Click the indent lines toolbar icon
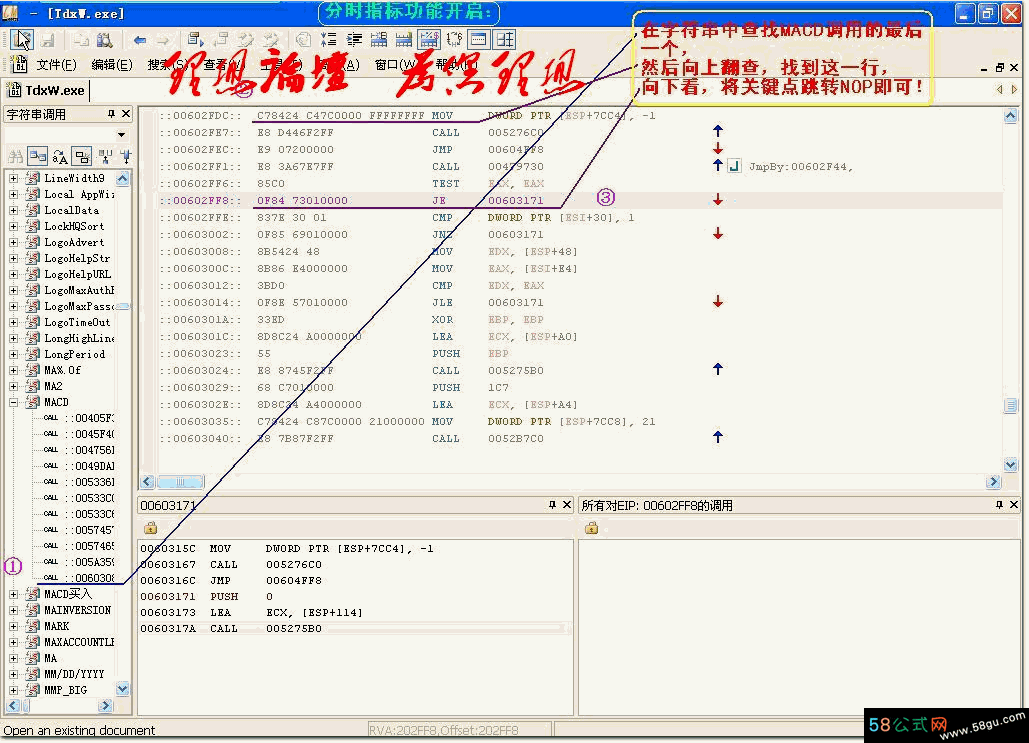The image size is (1029, 743). point(354,40)
